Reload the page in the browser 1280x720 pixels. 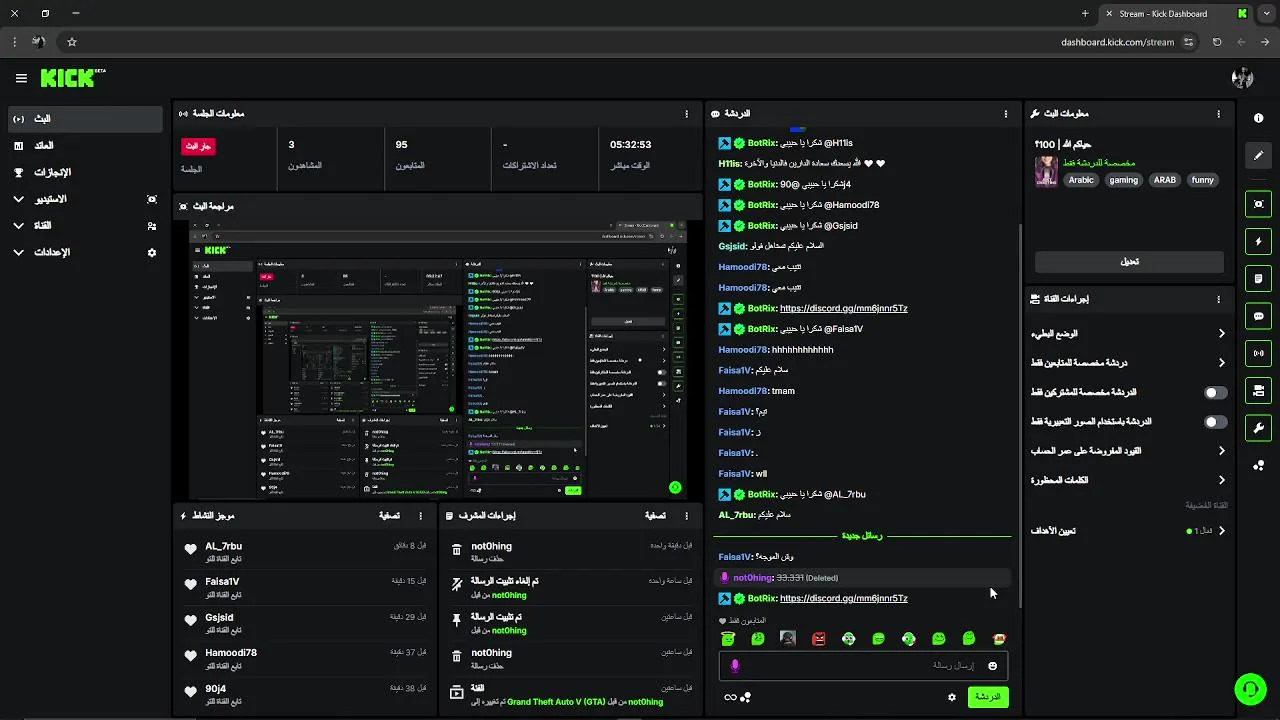click(x=1217, y=42)
